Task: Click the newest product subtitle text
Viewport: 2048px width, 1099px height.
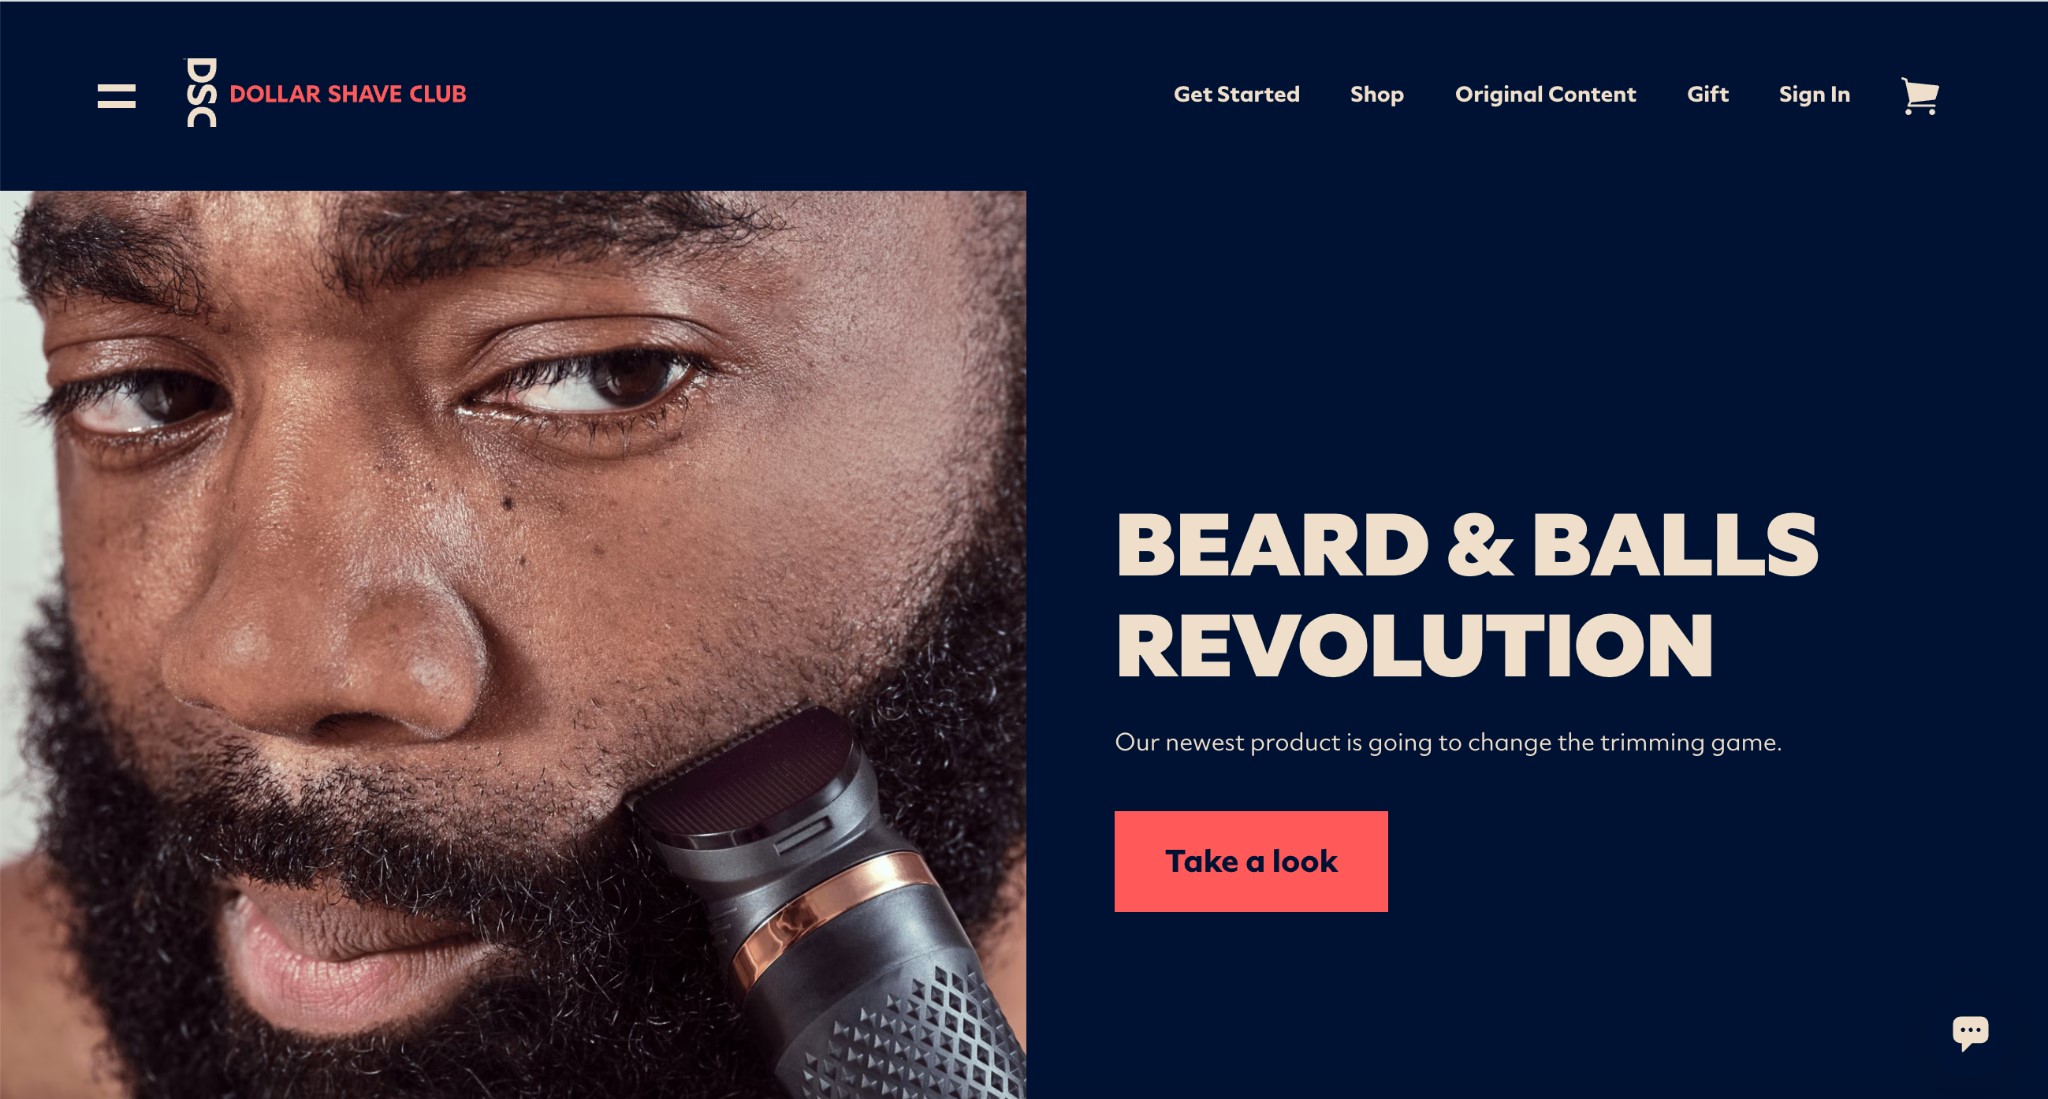Action: [1448, 742]
